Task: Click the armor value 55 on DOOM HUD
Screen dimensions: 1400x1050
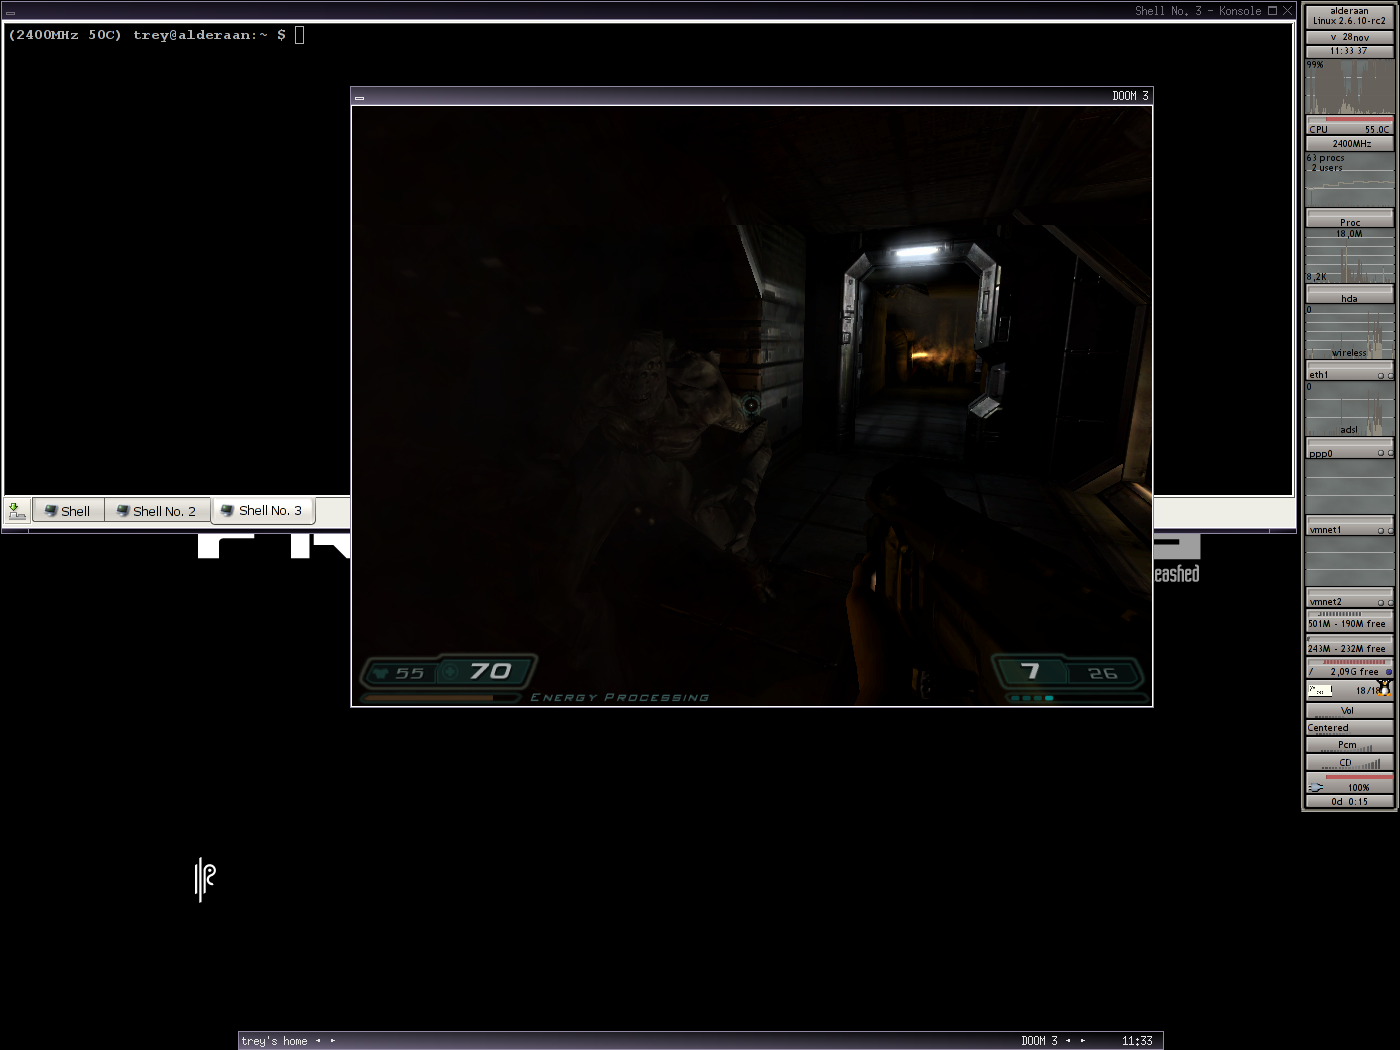Action: pos(410,673)
